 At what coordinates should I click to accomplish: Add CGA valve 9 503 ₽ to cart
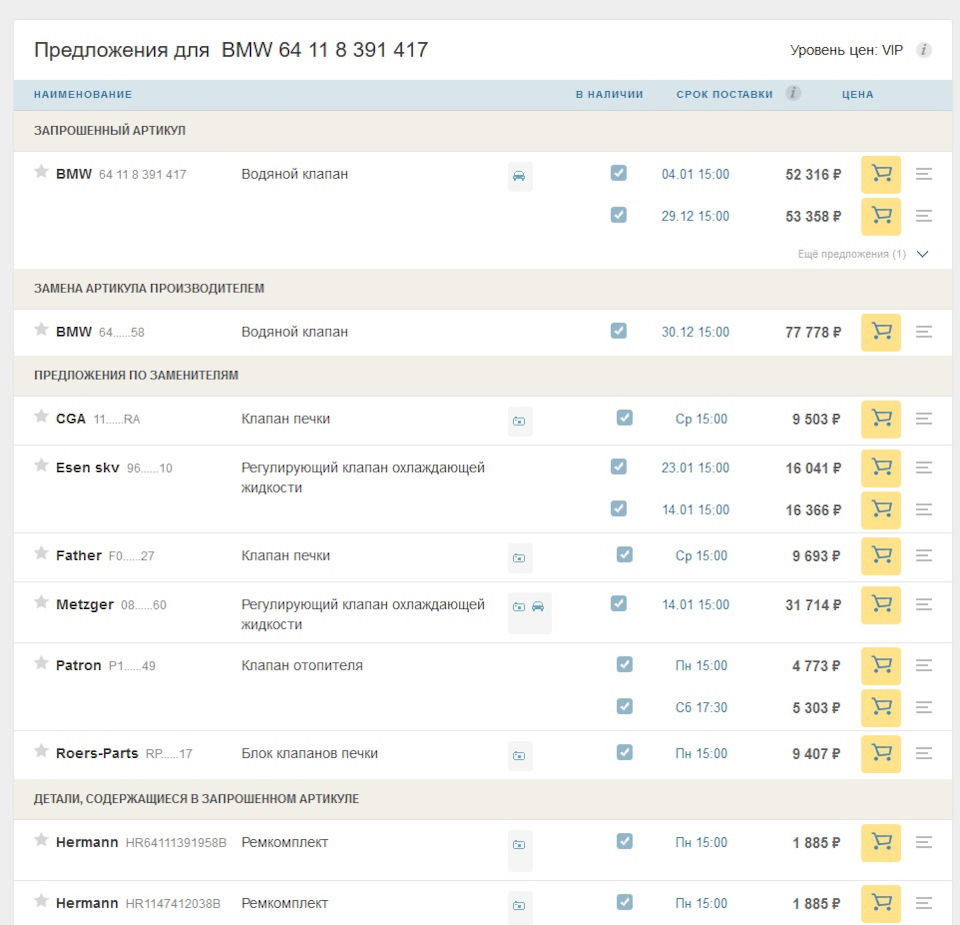pos(880,419)
